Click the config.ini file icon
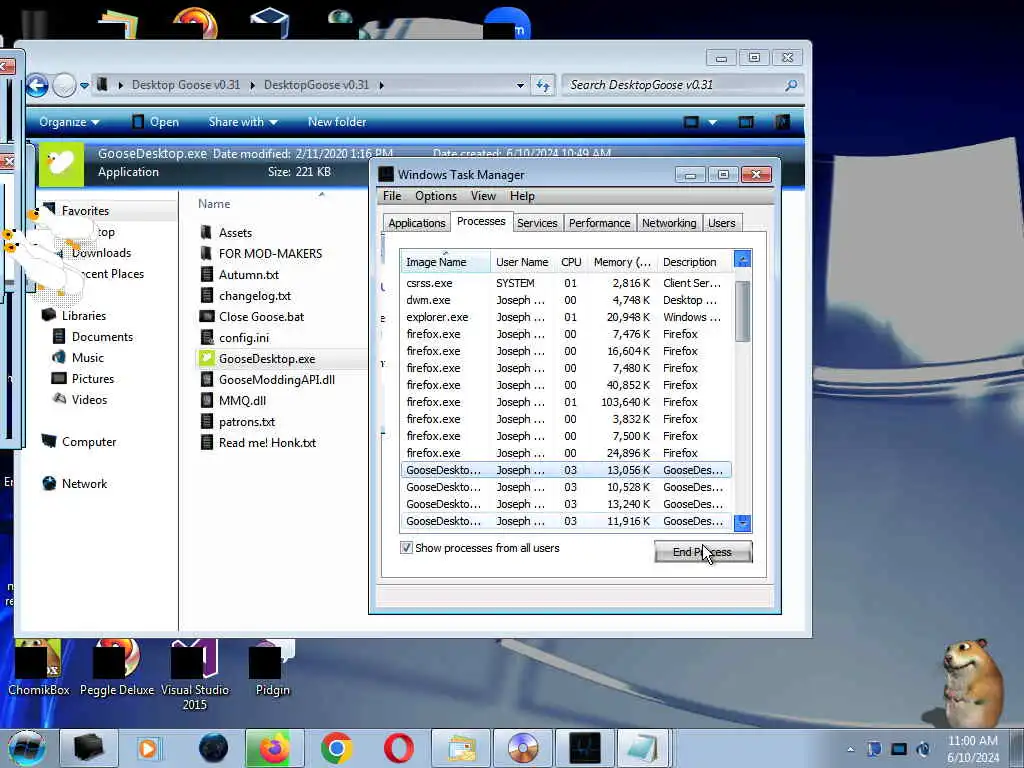Viewport: 1024px width, 768px height. (206, 338)
